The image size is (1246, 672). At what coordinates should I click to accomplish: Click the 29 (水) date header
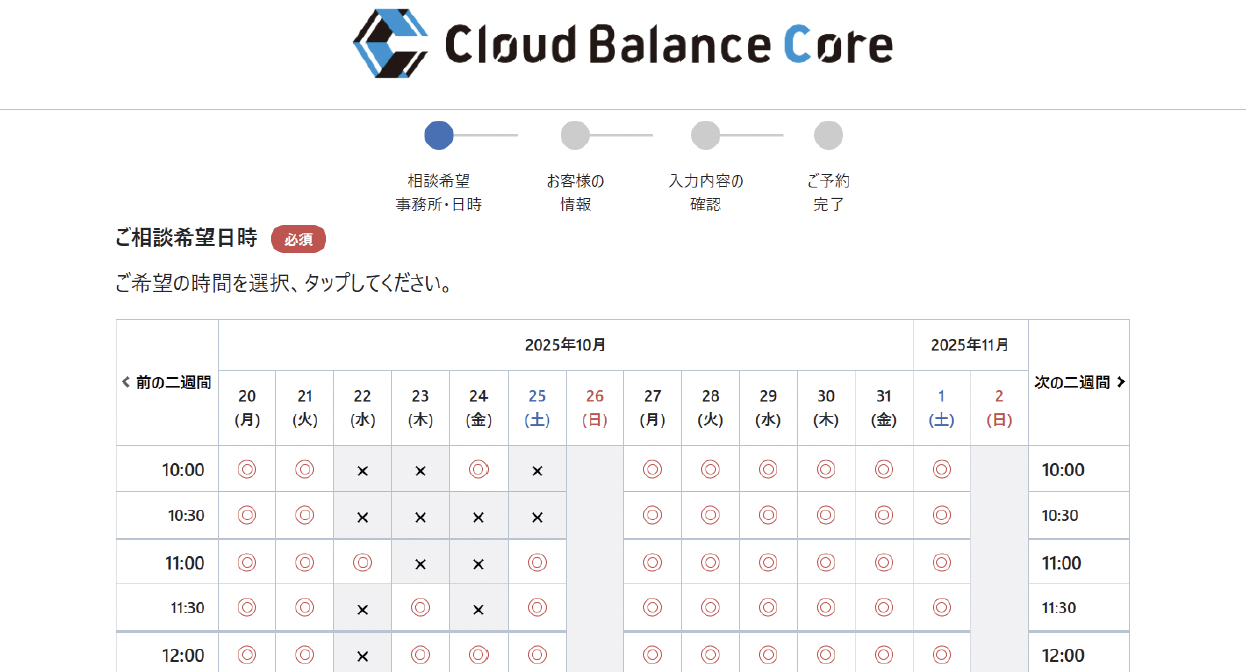tap(768, 408)
